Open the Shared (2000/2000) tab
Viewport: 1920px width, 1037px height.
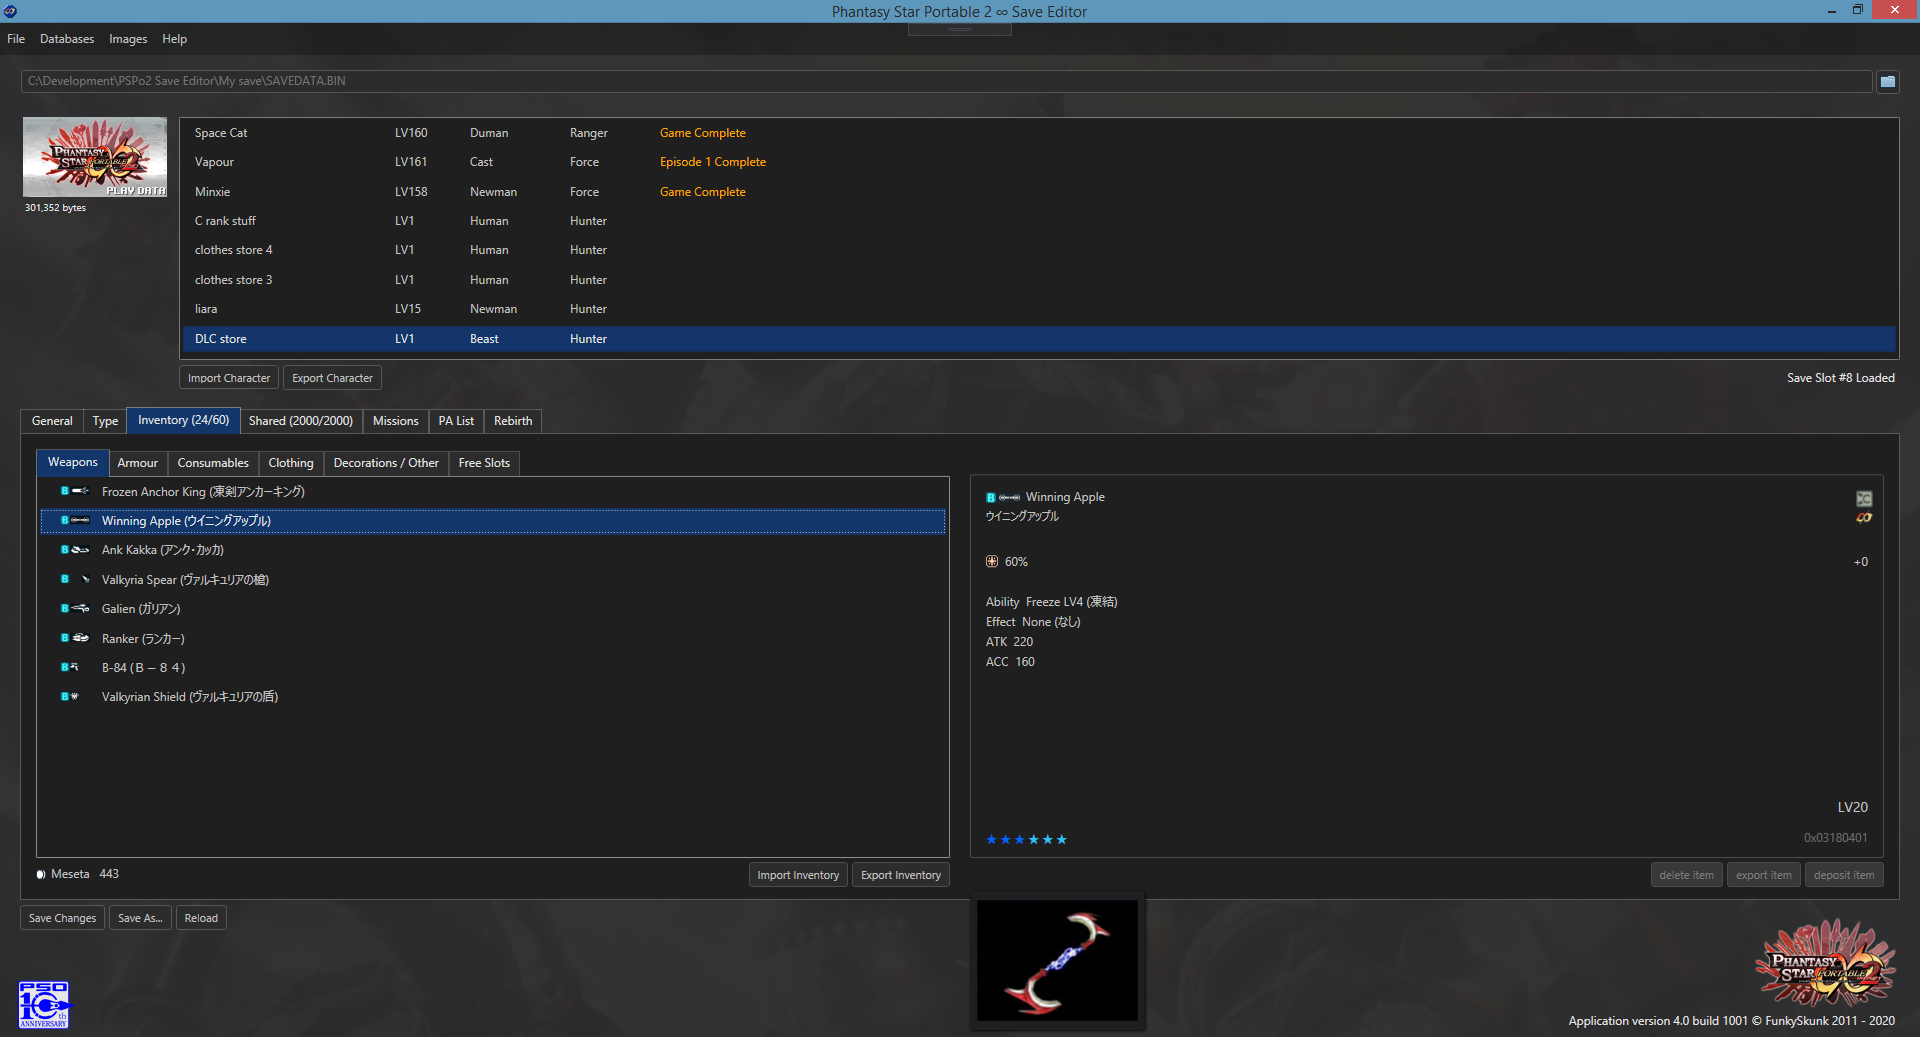[x=301, y=421]
